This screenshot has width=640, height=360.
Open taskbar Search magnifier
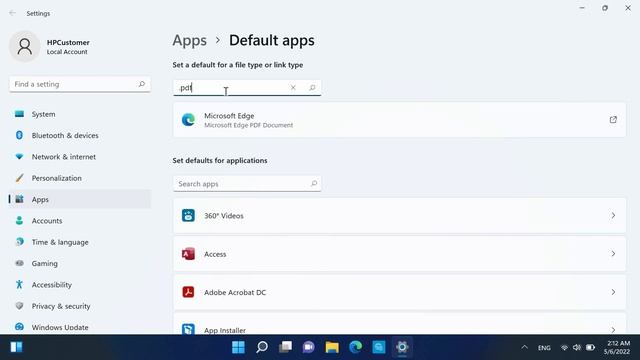tap(262, 347)
